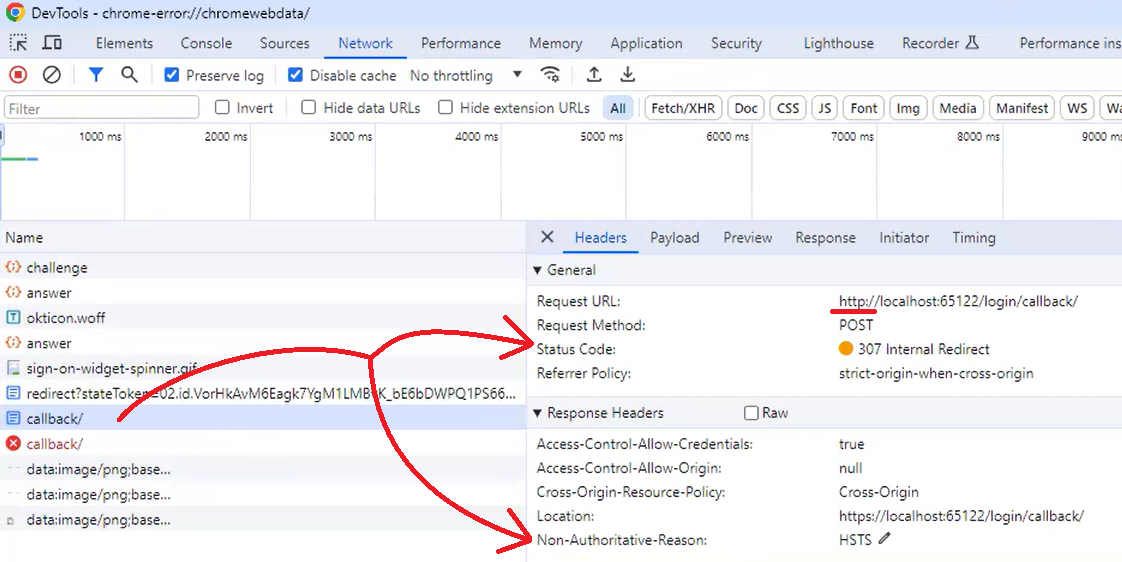Edit the HSTS header value pencil
The image size is (1122, 562).
tap(884, 540)
